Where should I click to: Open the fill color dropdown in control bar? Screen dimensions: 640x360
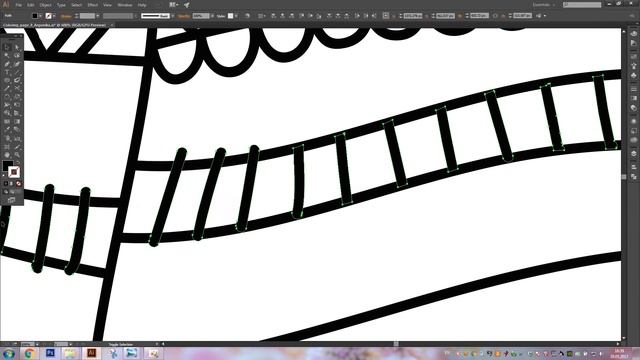[x=40, y=16]
